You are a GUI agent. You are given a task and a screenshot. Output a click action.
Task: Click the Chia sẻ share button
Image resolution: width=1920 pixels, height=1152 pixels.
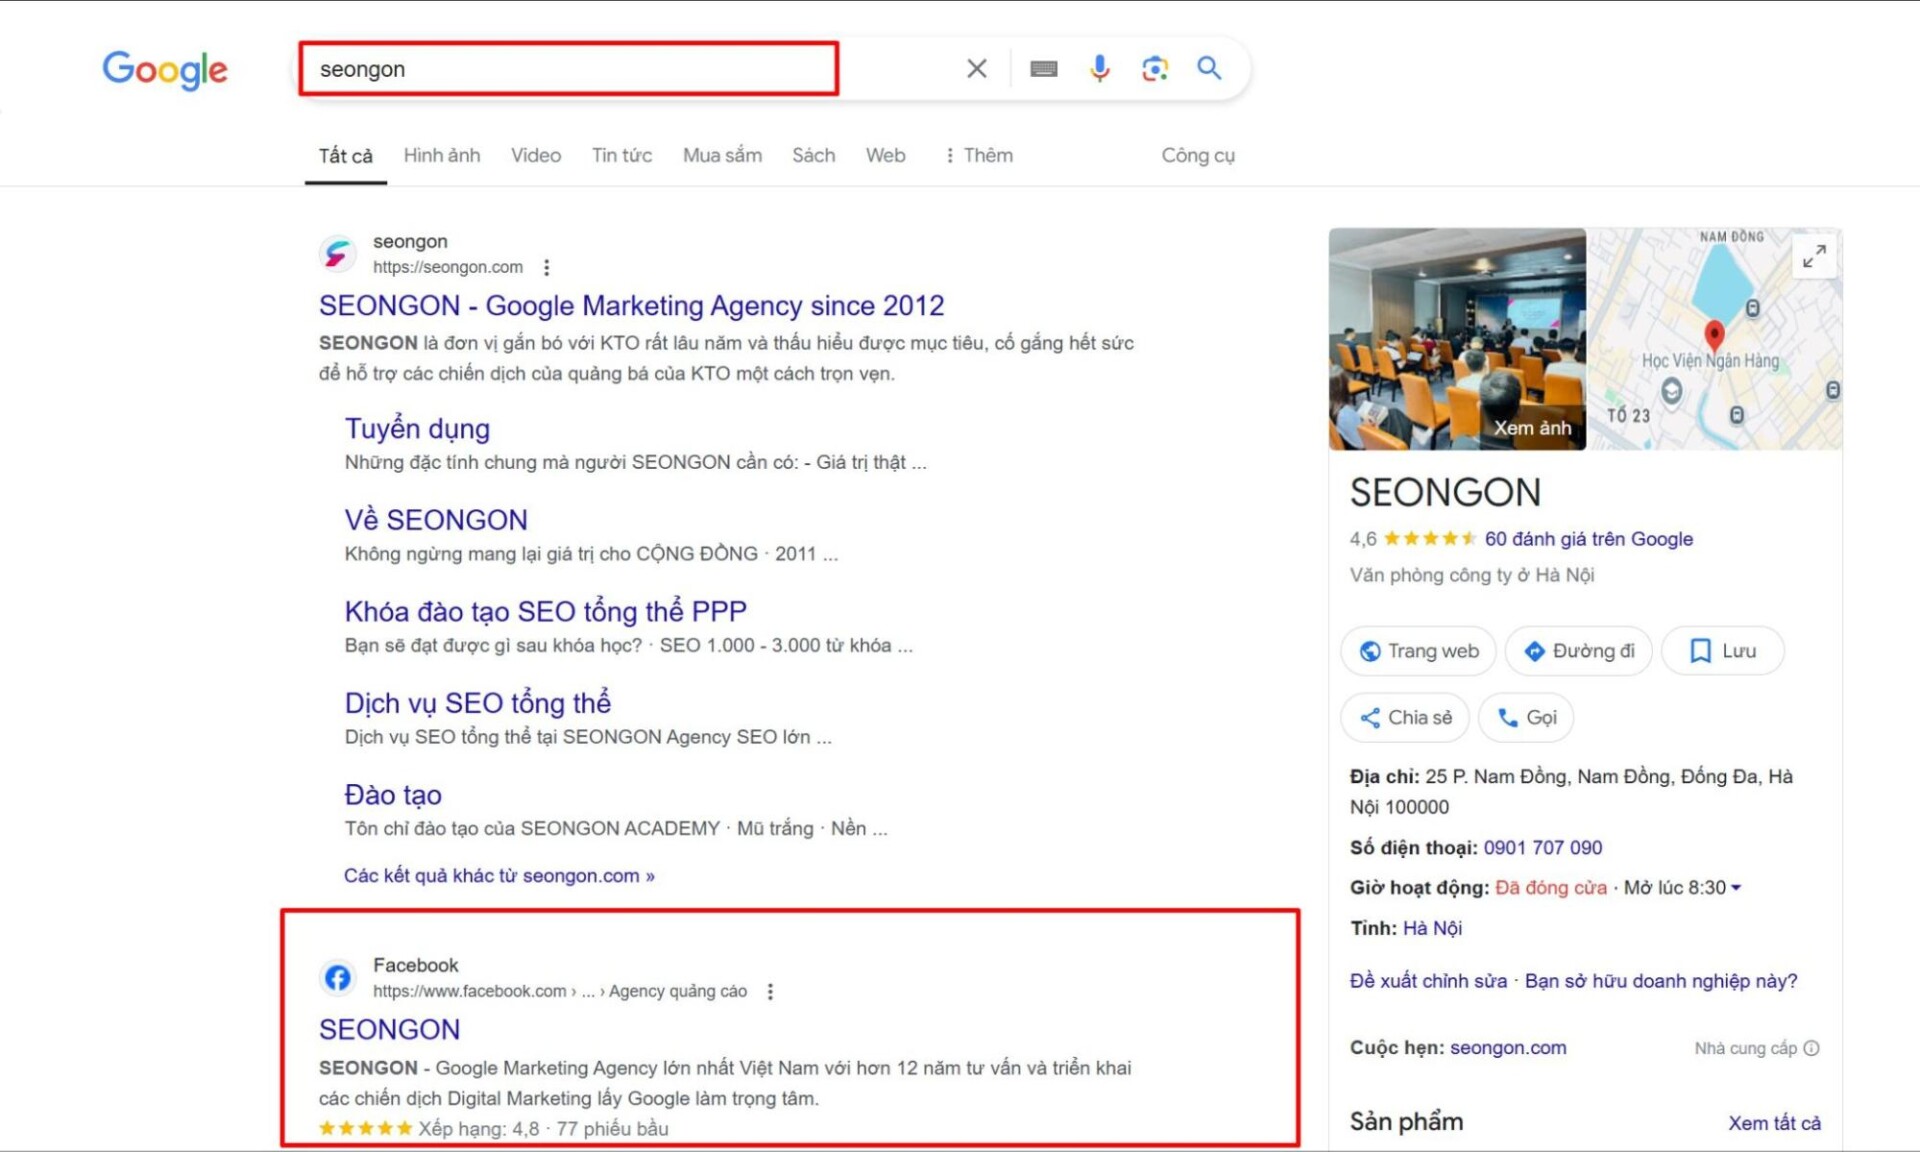pos(1405,717)
